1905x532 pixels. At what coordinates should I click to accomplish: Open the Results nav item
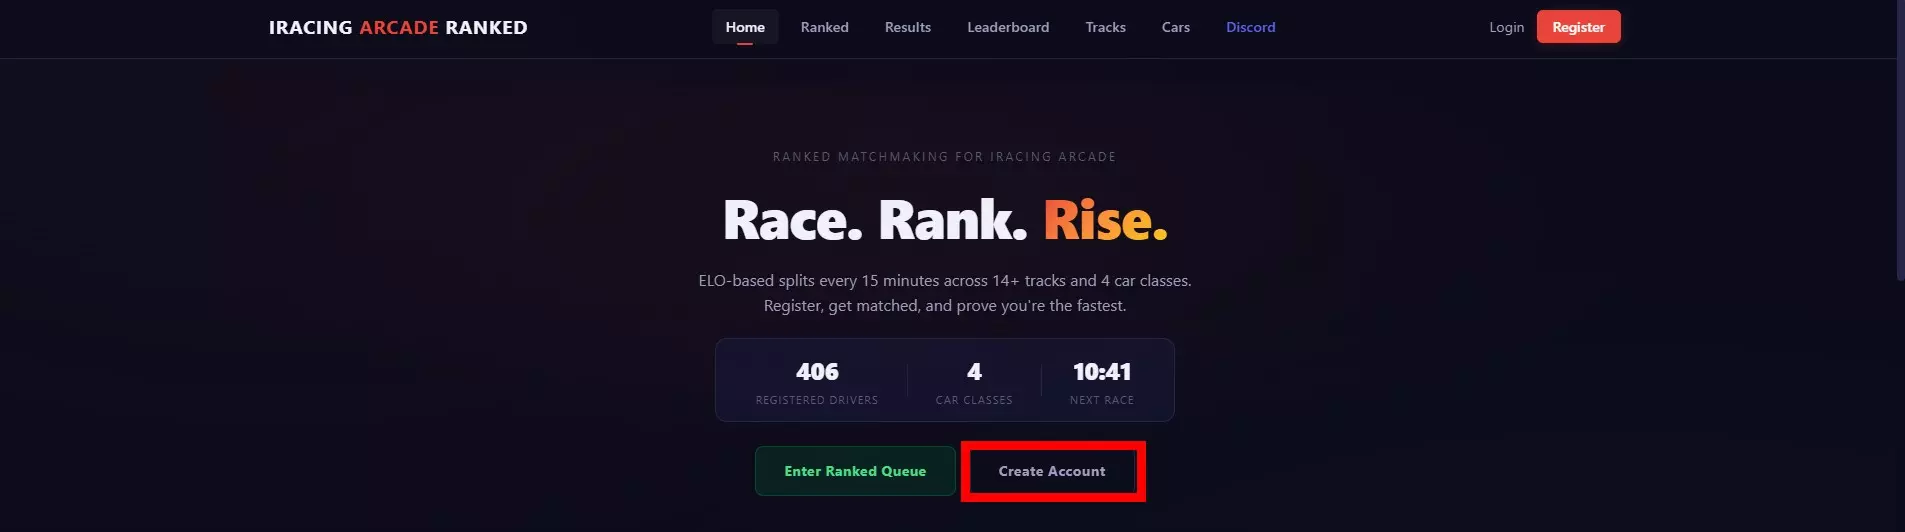(908, 27)
